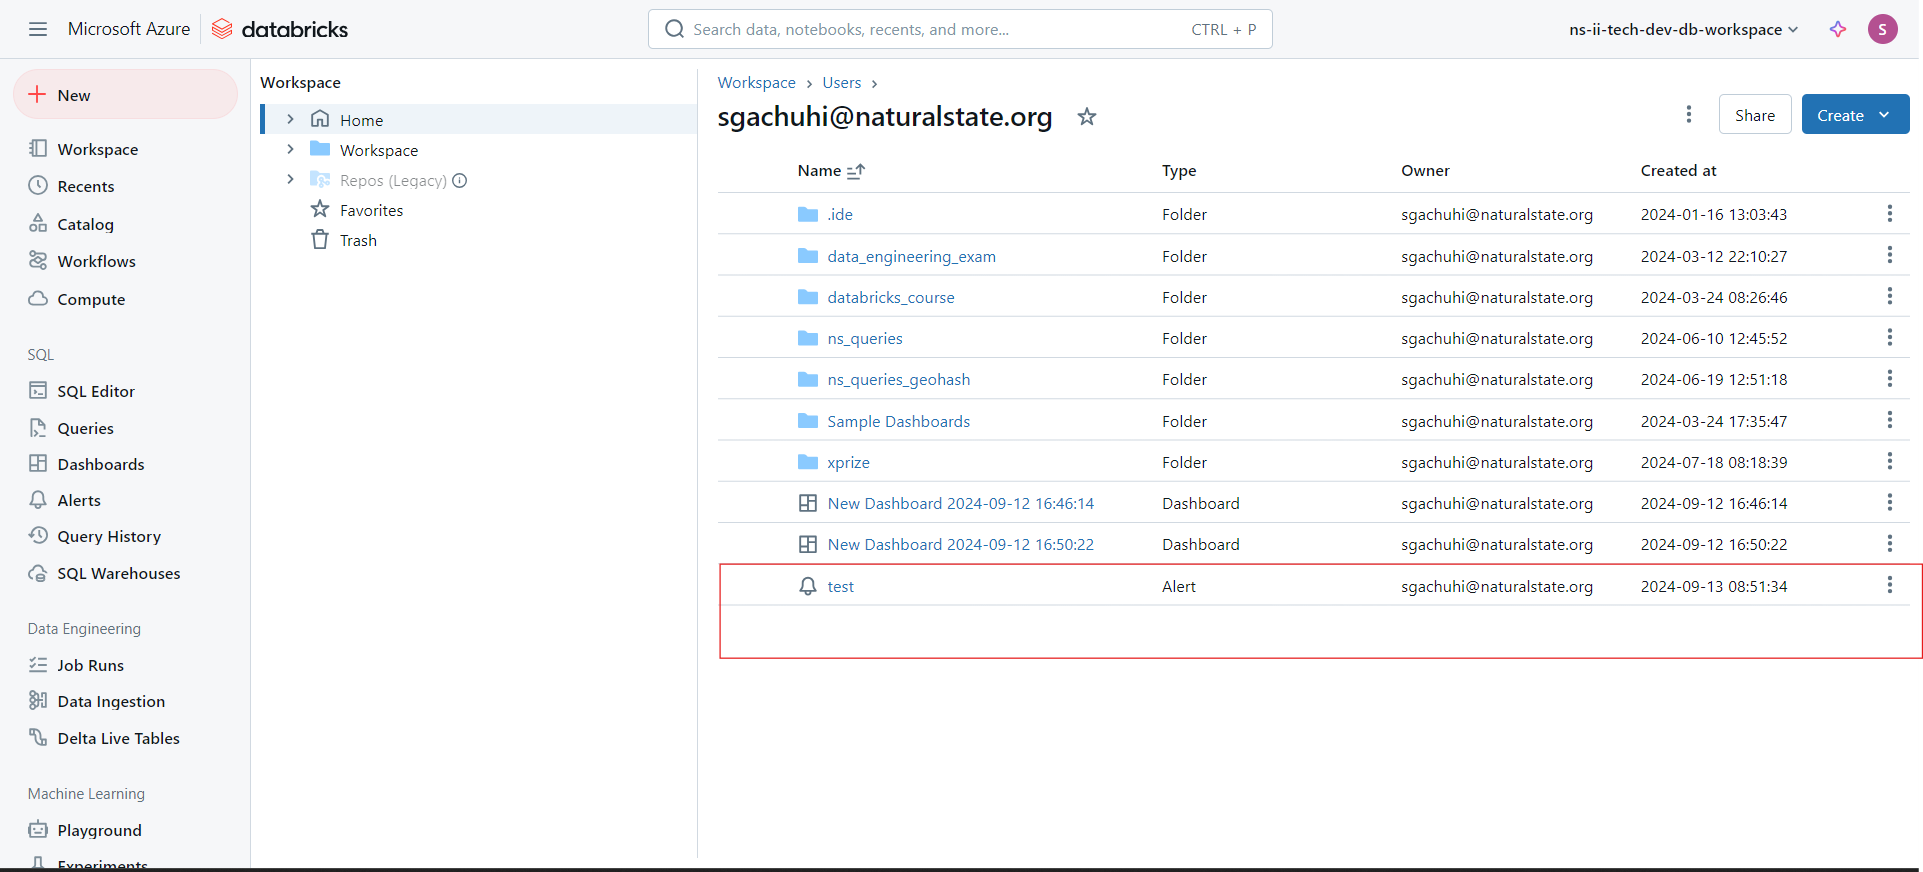Open SQL Warehouses in sidebar
This screenshot has height=872, width=1923.
tap(119, 573)
